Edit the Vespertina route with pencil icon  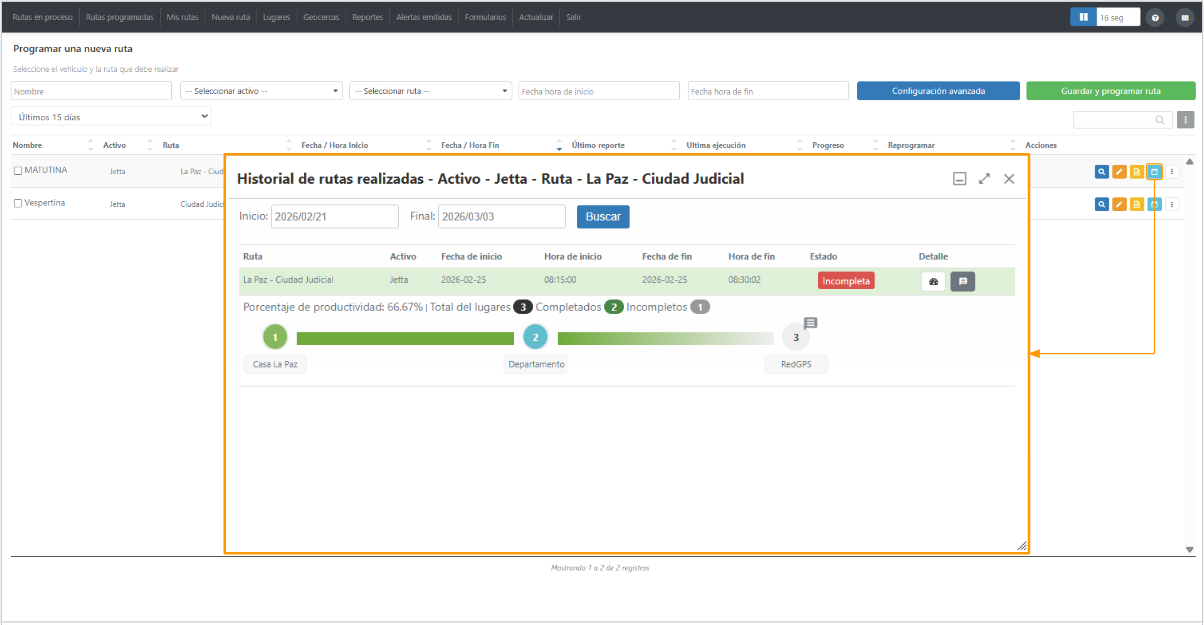(x=1120, y=204)
